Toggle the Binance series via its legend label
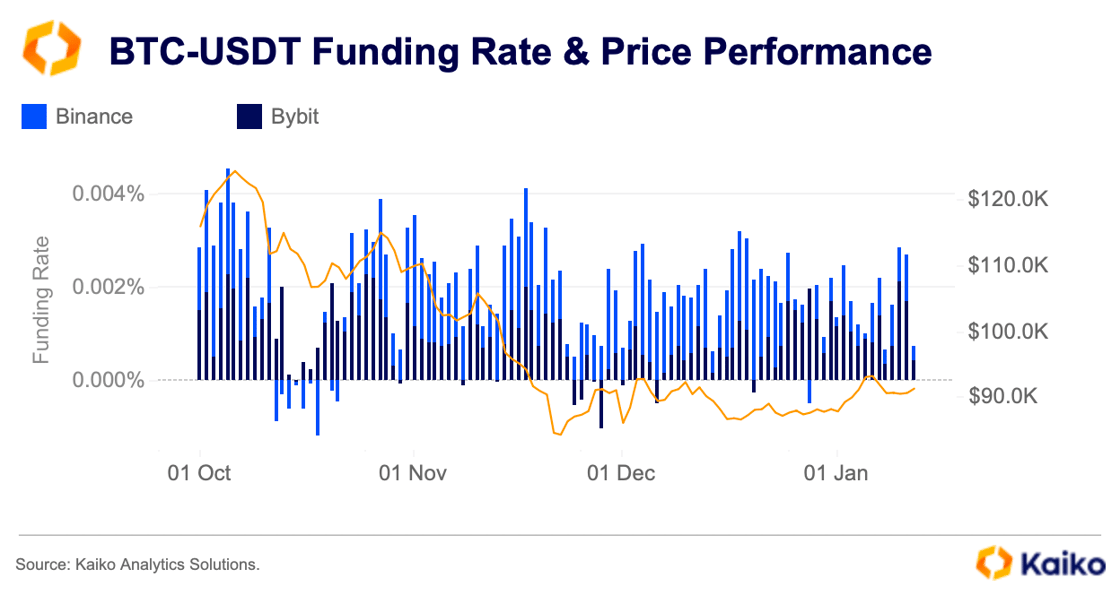The width and height of the screenshot is (1120, 595). (x=94, y=117)
